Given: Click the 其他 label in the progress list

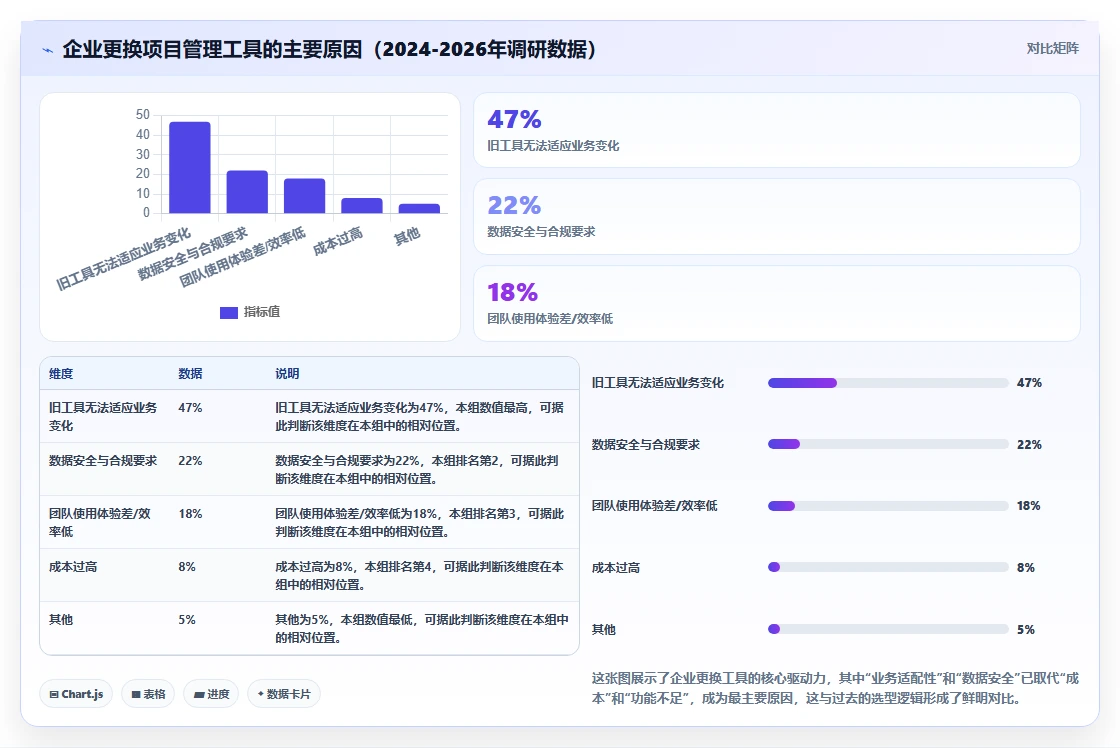Looking at the screenshot, I should [604, 629].
